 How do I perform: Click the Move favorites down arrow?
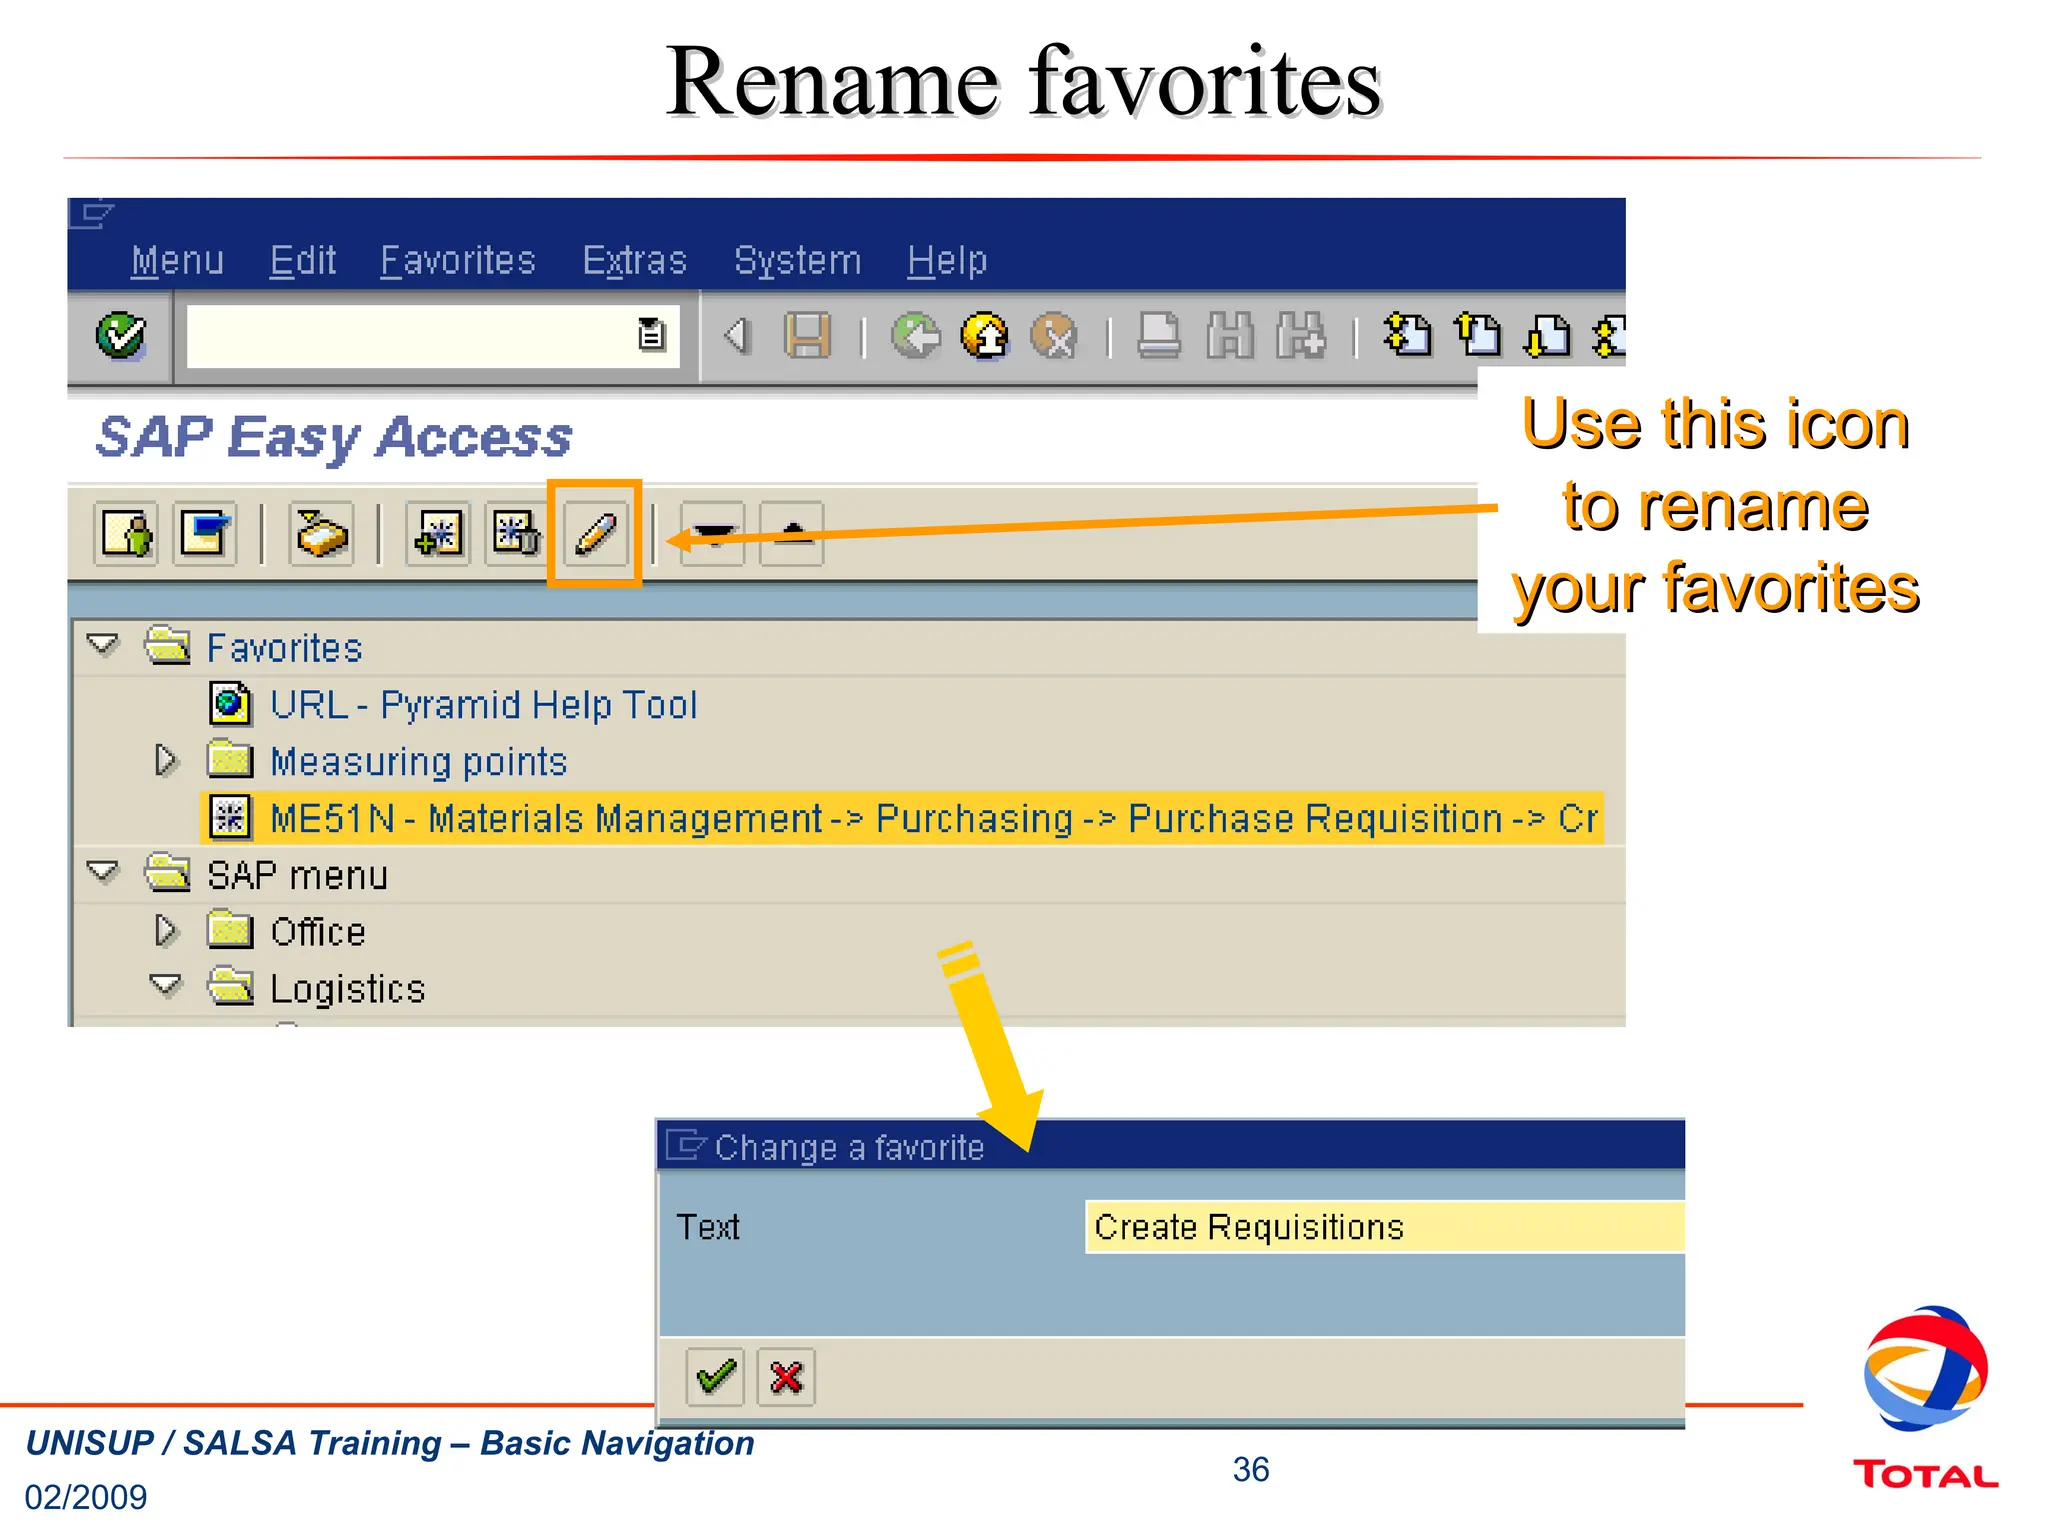point(712,534)
